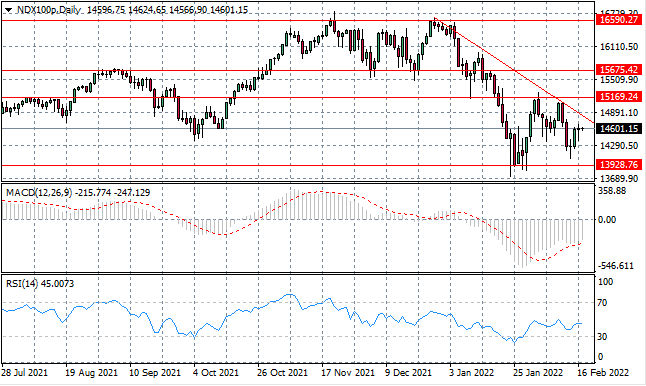646x386 pixels.
Task: Select the 15675.42 horizontal line label
Action: tap(619, 70)
